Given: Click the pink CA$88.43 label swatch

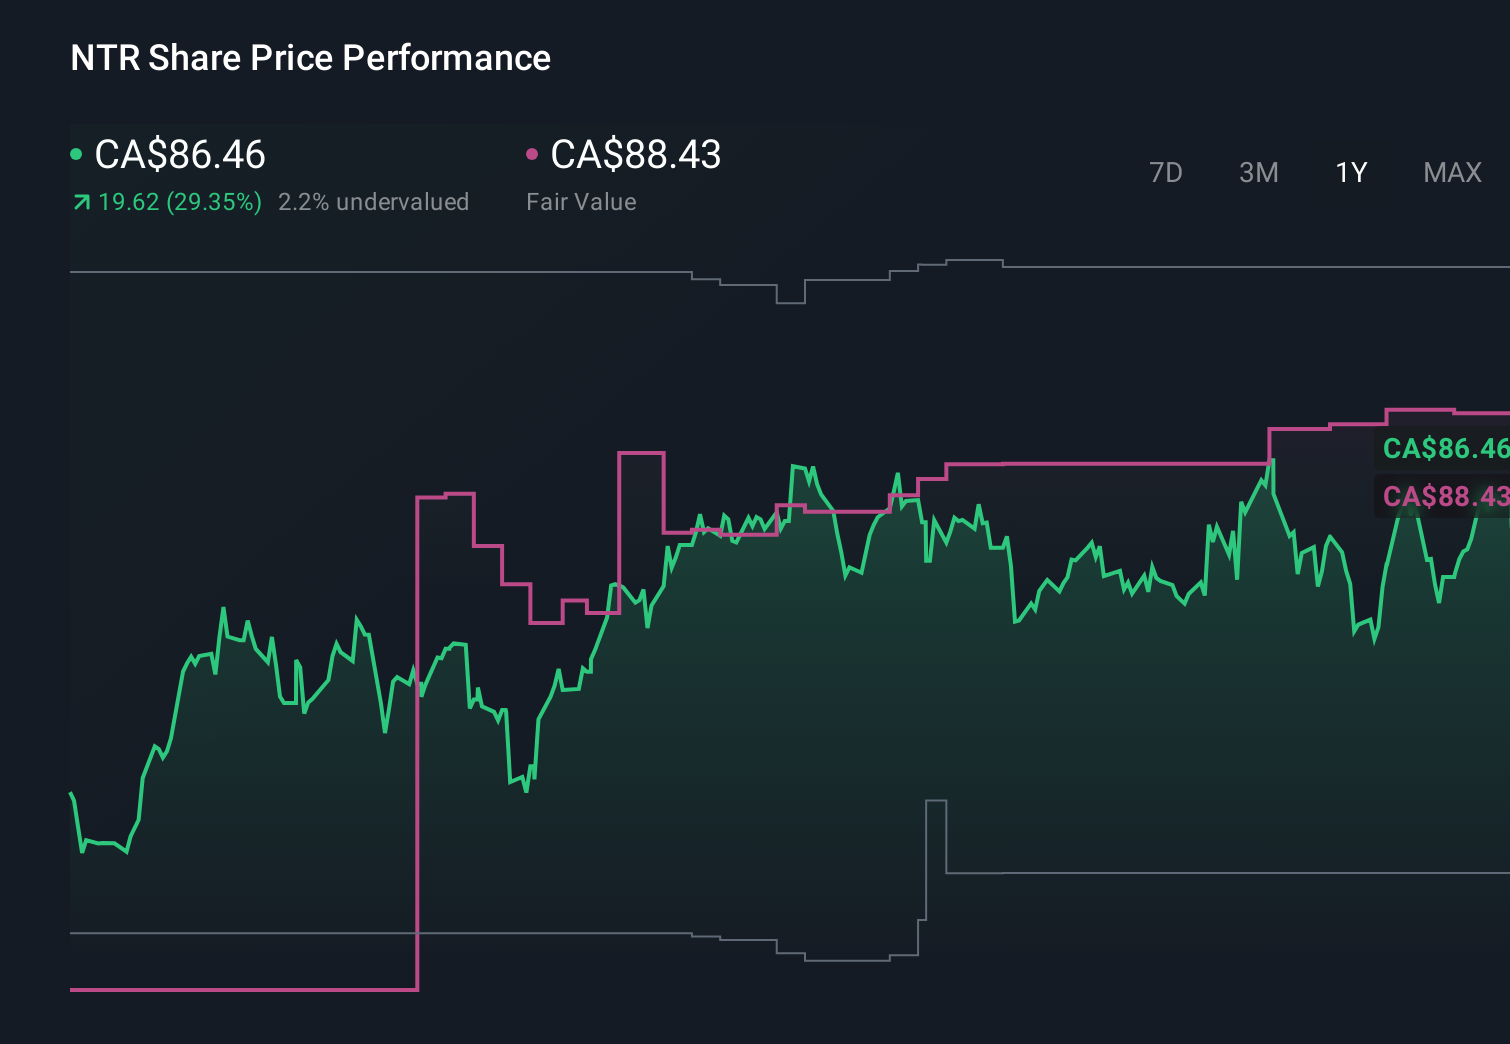Looking at the screenshot, I should click(x=1444, y=496).
